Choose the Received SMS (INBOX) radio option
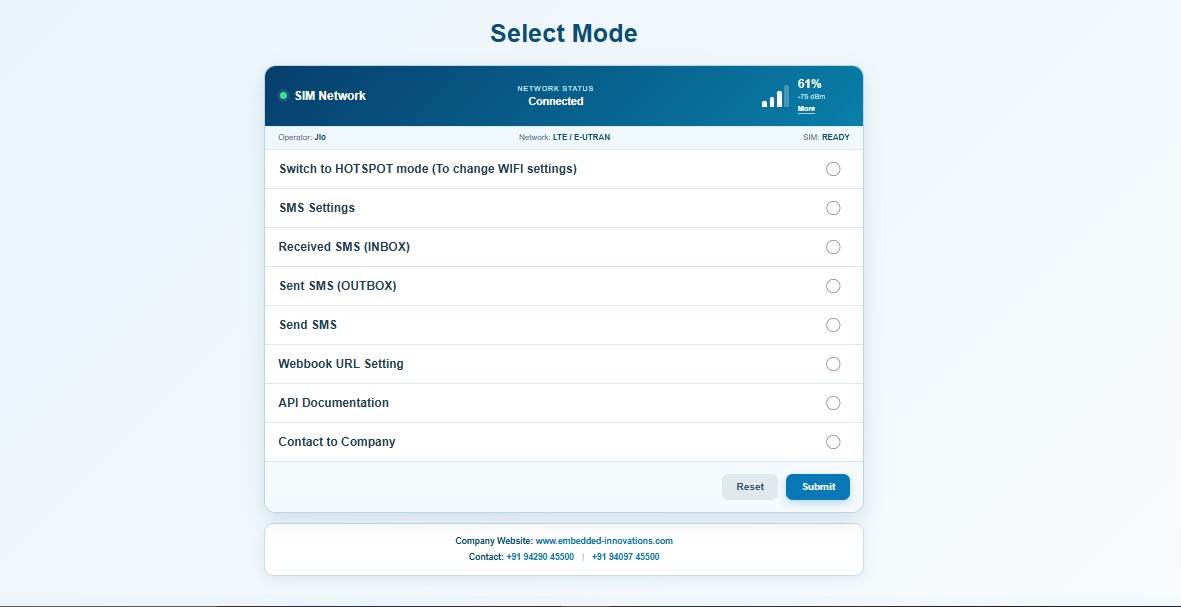This screenshot has width=1181, height=607. 833,247
